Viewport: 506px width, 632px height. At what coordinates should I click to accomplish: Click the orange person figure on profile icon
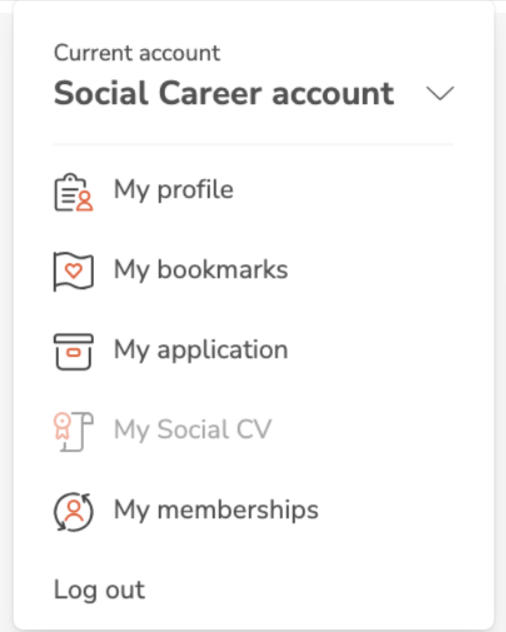click(85, 201)
